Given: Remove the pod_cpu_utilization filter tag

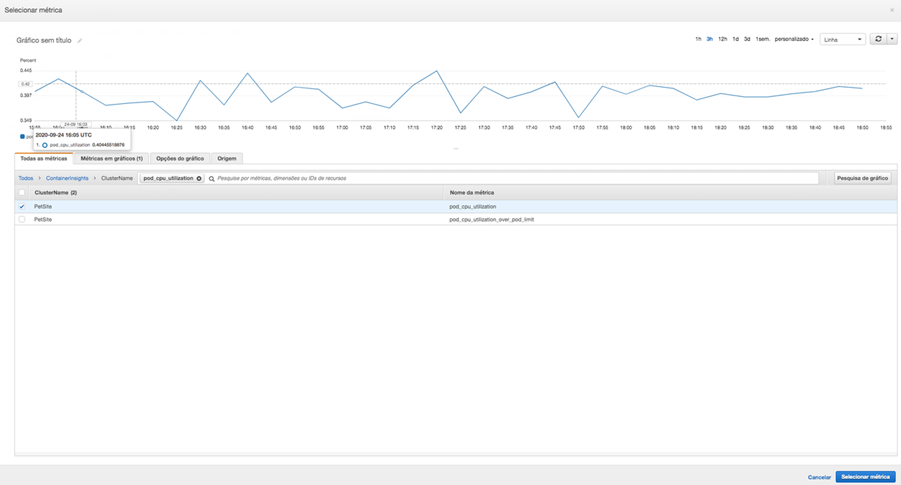Looking at the screenshot, I should pos(199,178).
